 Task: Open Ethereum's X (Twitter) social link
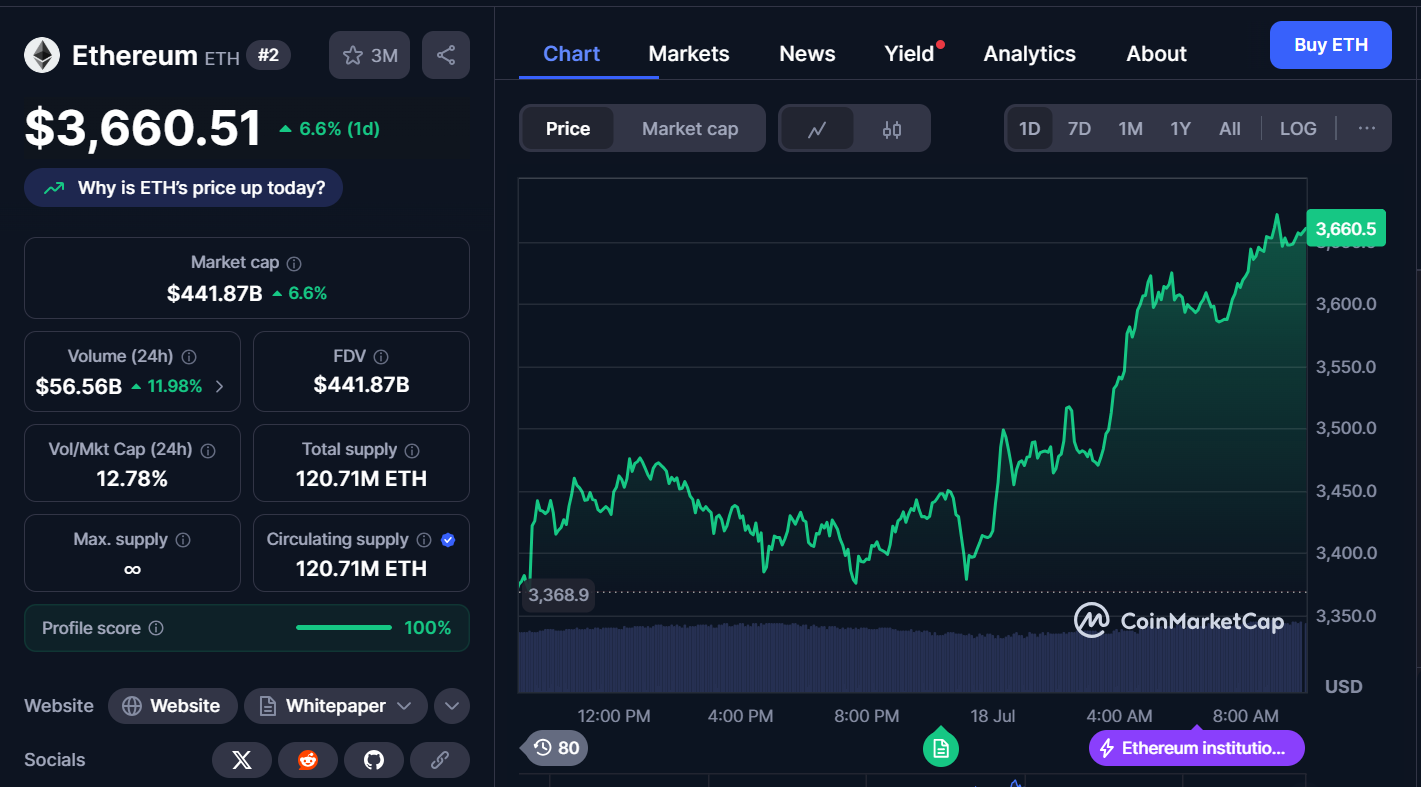(242, 760)
